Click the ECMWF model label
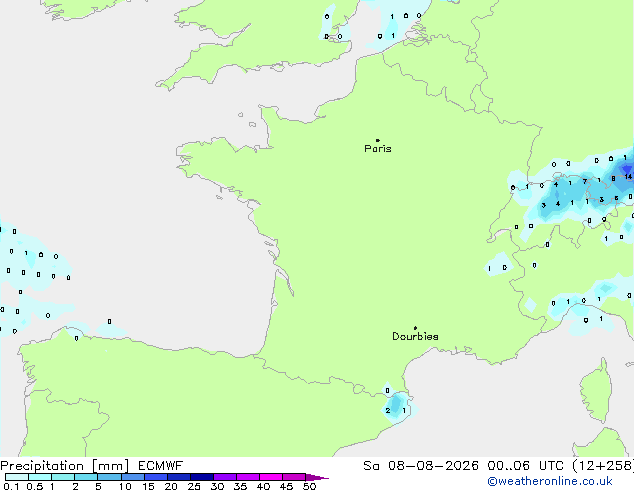Image resolution: width=634 pixels, height=490 pixels. coord(161,466)
